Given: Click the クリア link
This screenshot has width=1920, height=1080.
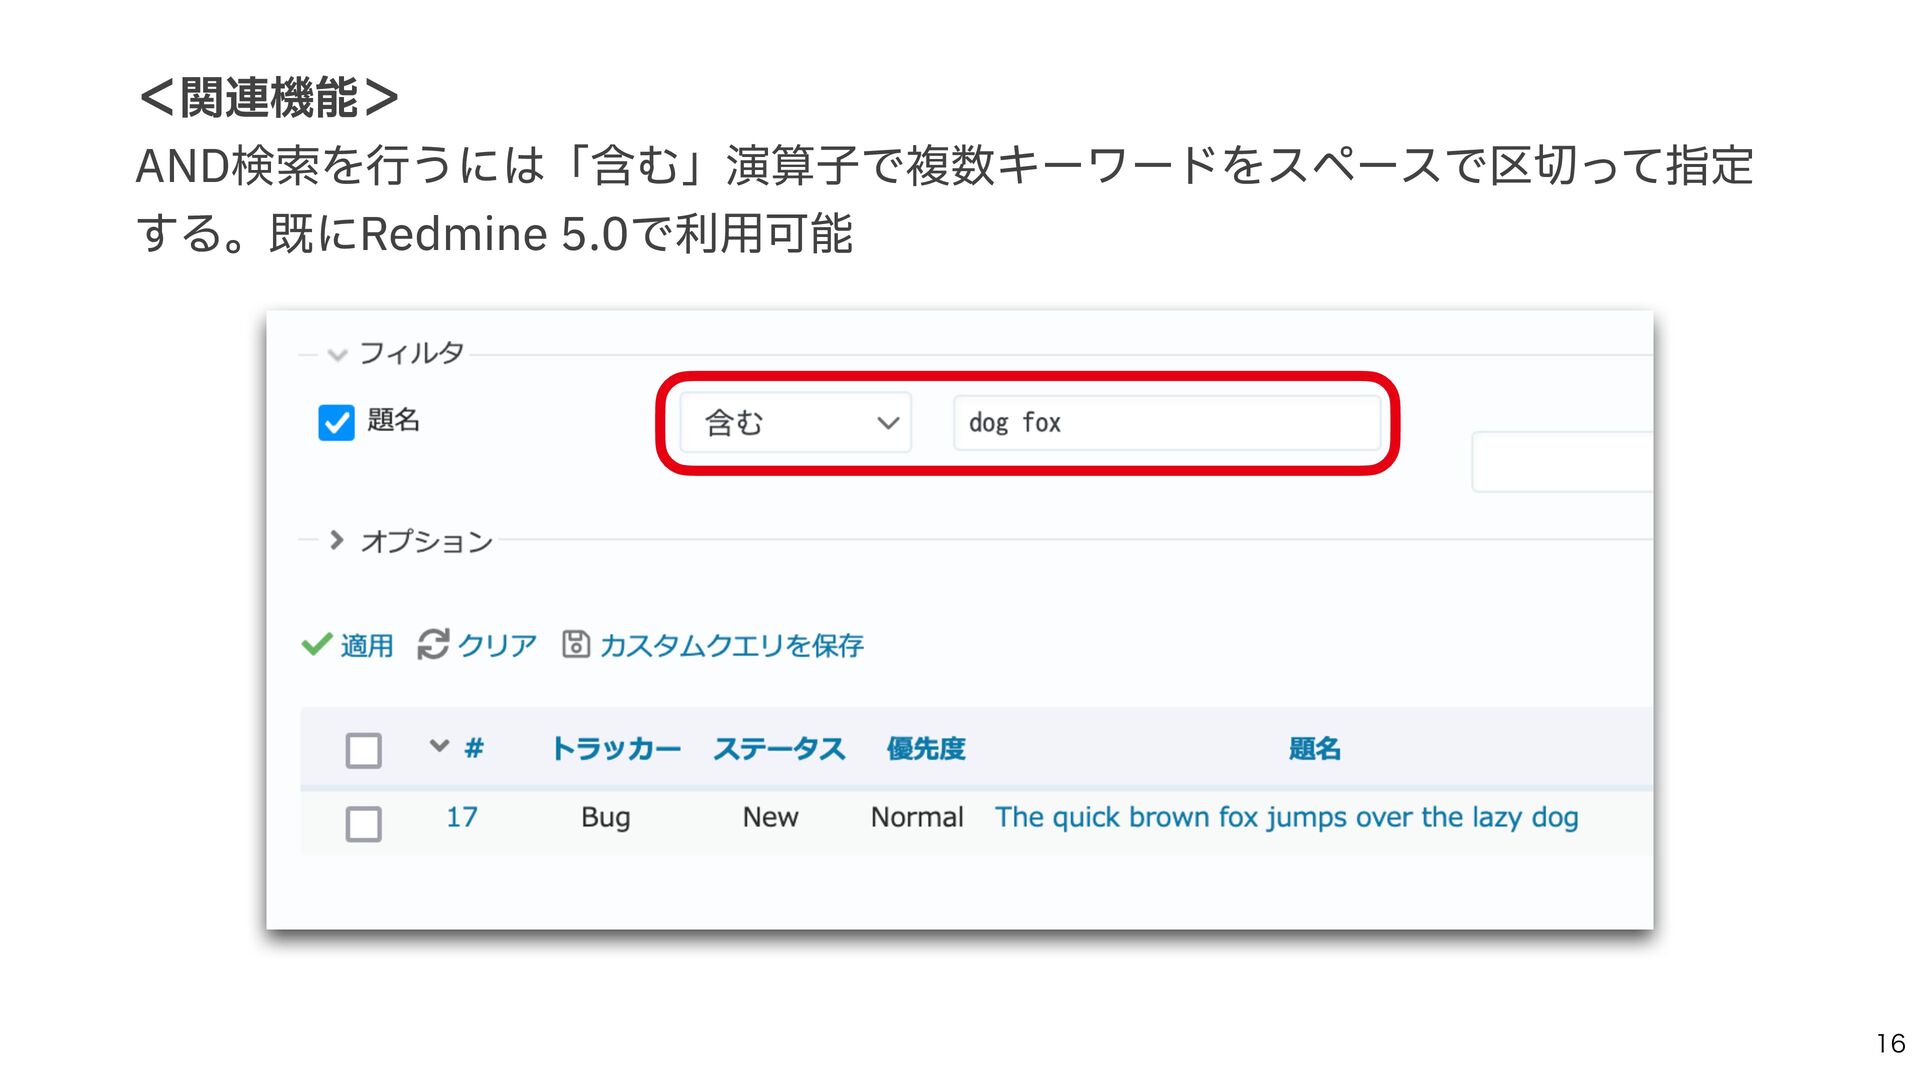Looking at the screenshot, I should (x=497, y=646).
